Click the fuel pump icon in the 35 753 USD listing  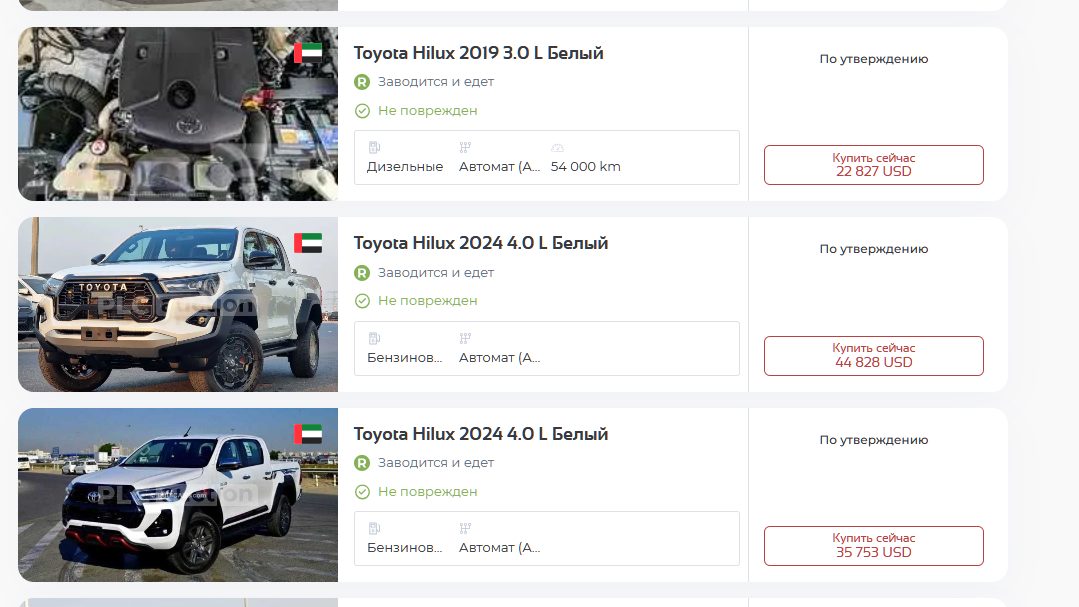(374, 528)
